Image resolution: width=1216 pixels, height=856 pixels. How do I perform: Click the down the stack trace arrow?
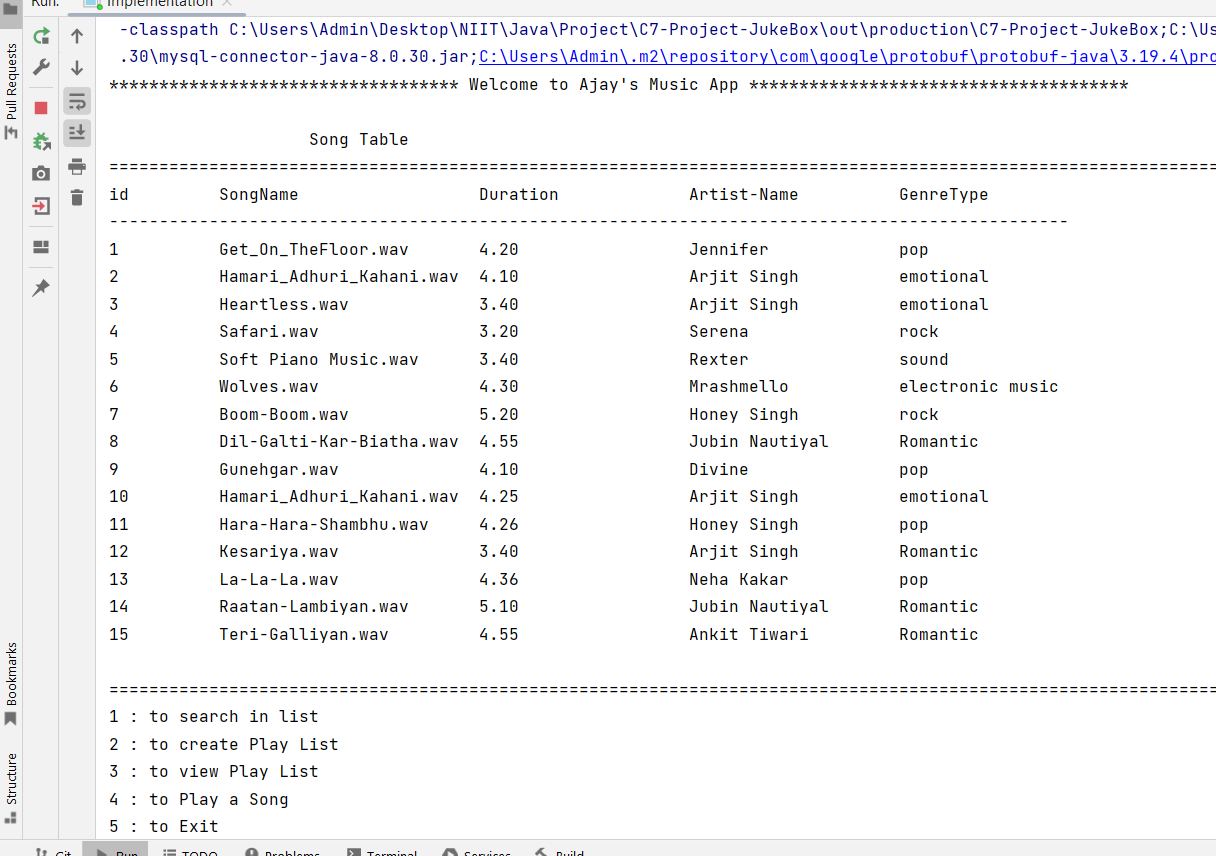click(x=77, y=68)
